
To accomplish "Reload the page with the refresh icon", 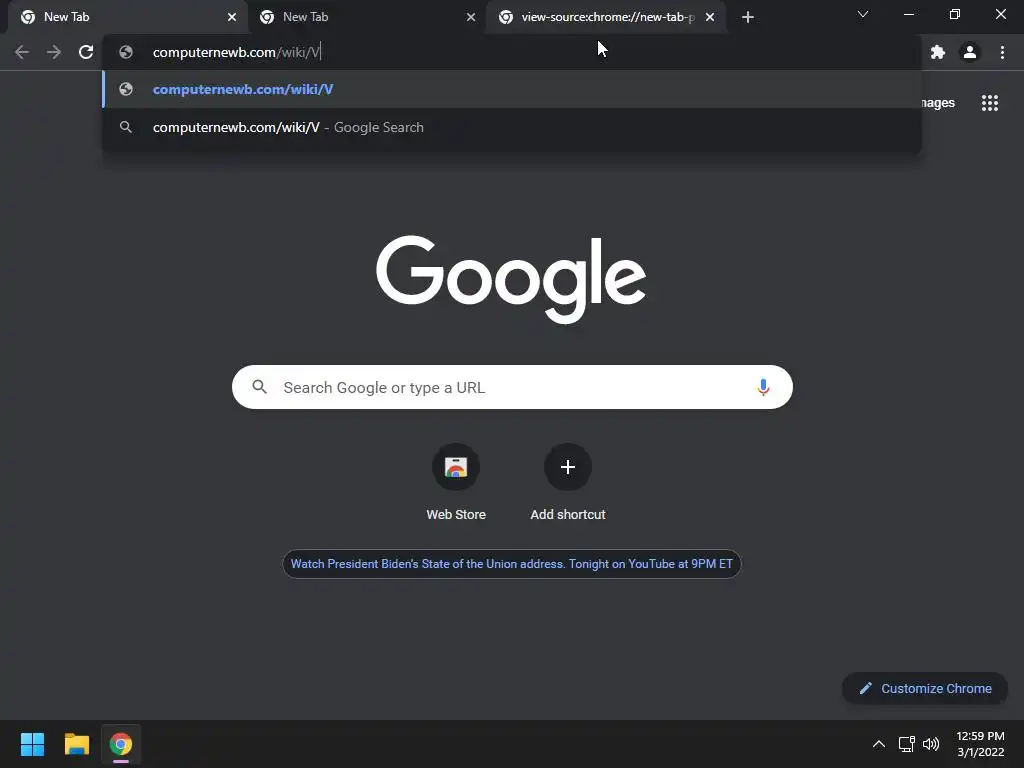I will pos(86,52).
